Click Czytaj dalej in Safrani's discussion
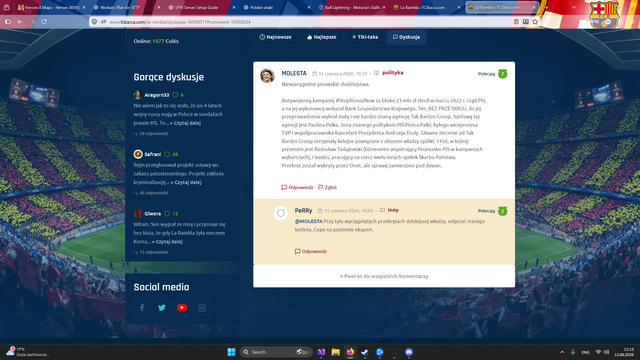The width and height of the screenshot is (640, 360). 186,182
